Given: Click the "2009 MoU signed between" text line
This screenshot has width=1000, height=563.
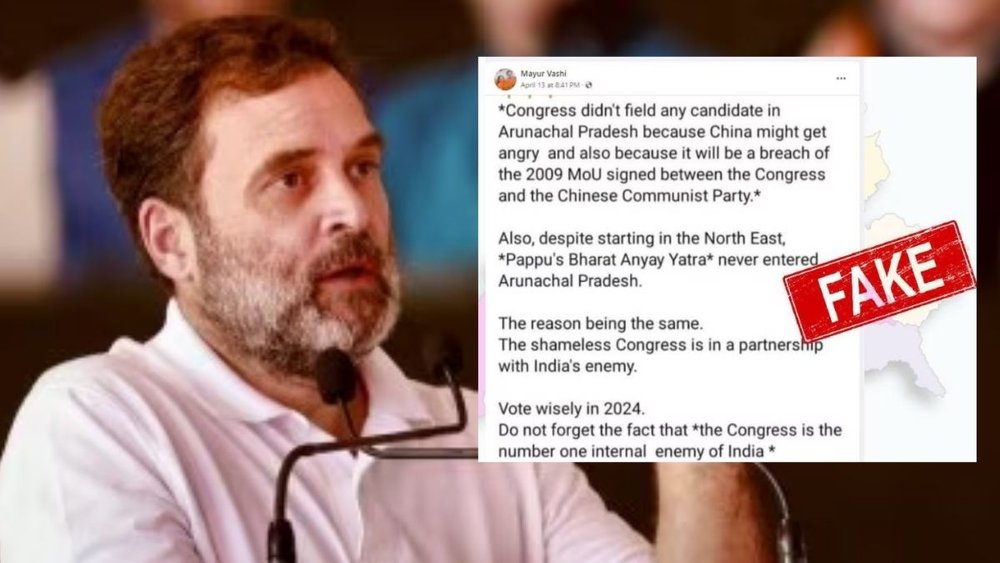Looking at the screenshot, I should pyautogui.click(x=661, y=174).
